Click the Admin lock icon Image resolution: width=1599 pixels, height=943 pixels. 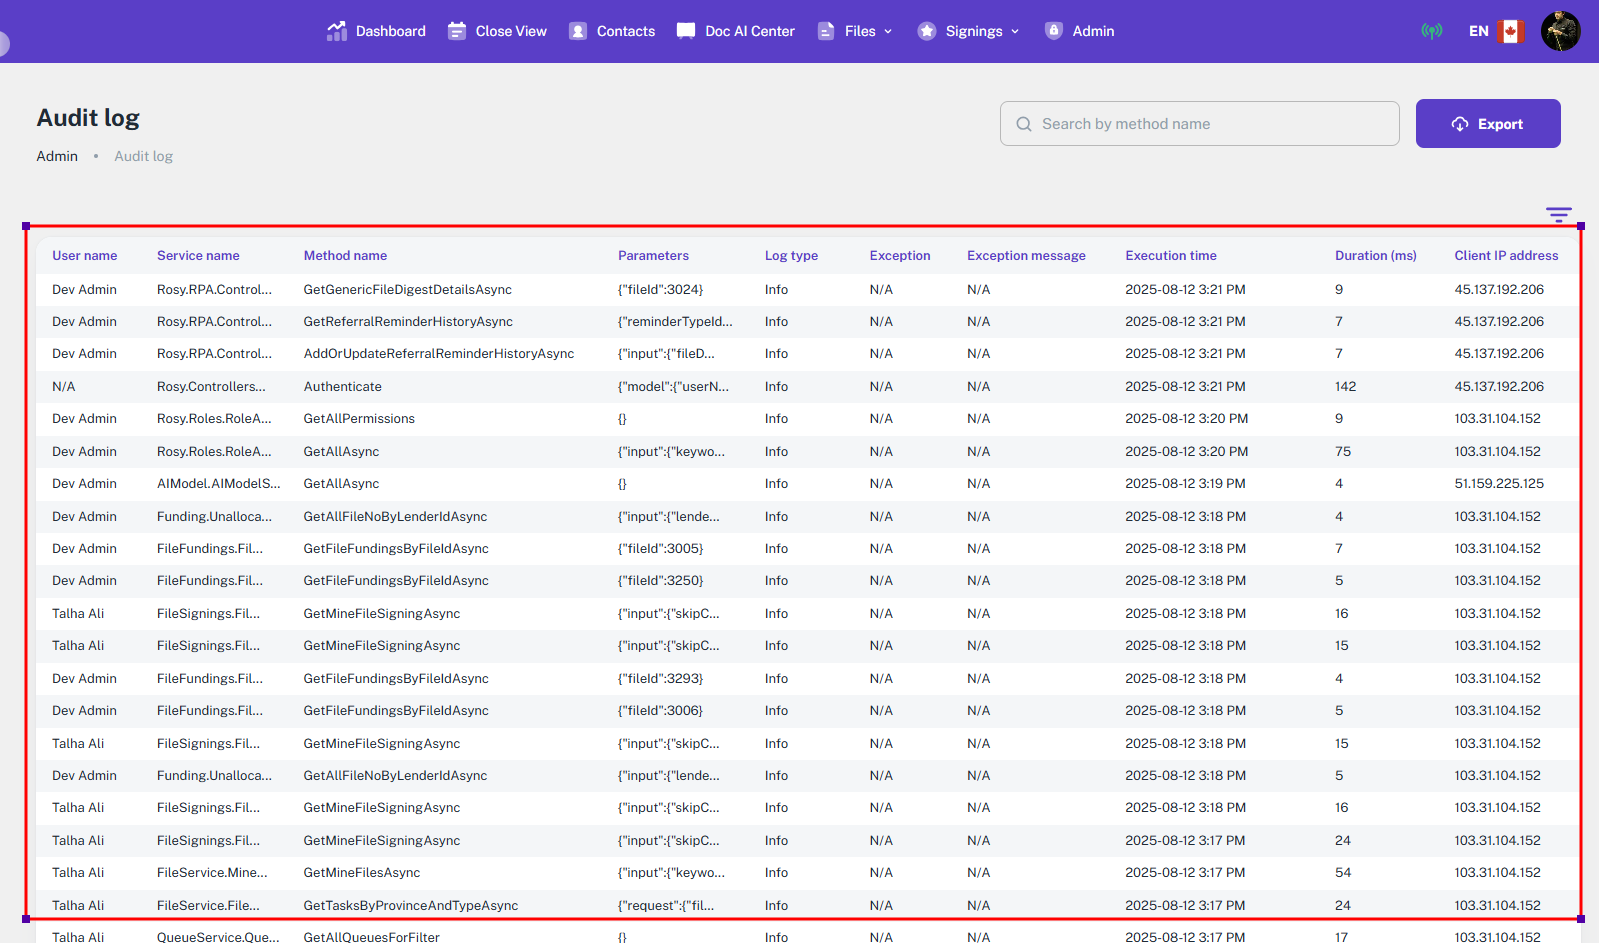pos(1054,31)
